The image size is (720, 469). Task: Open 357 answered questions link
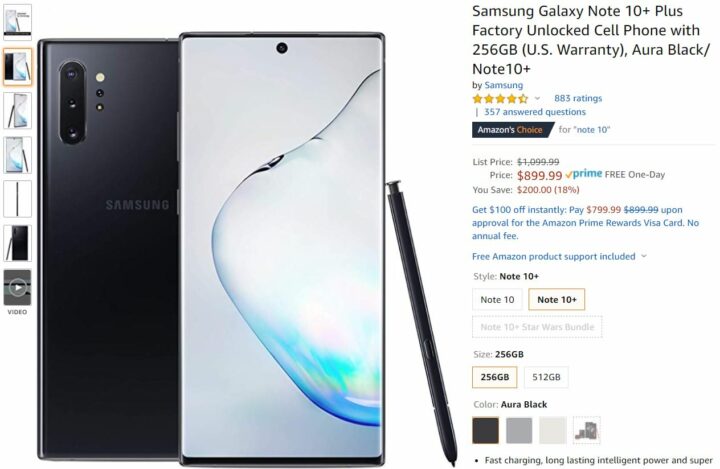[x=534, y=112]
